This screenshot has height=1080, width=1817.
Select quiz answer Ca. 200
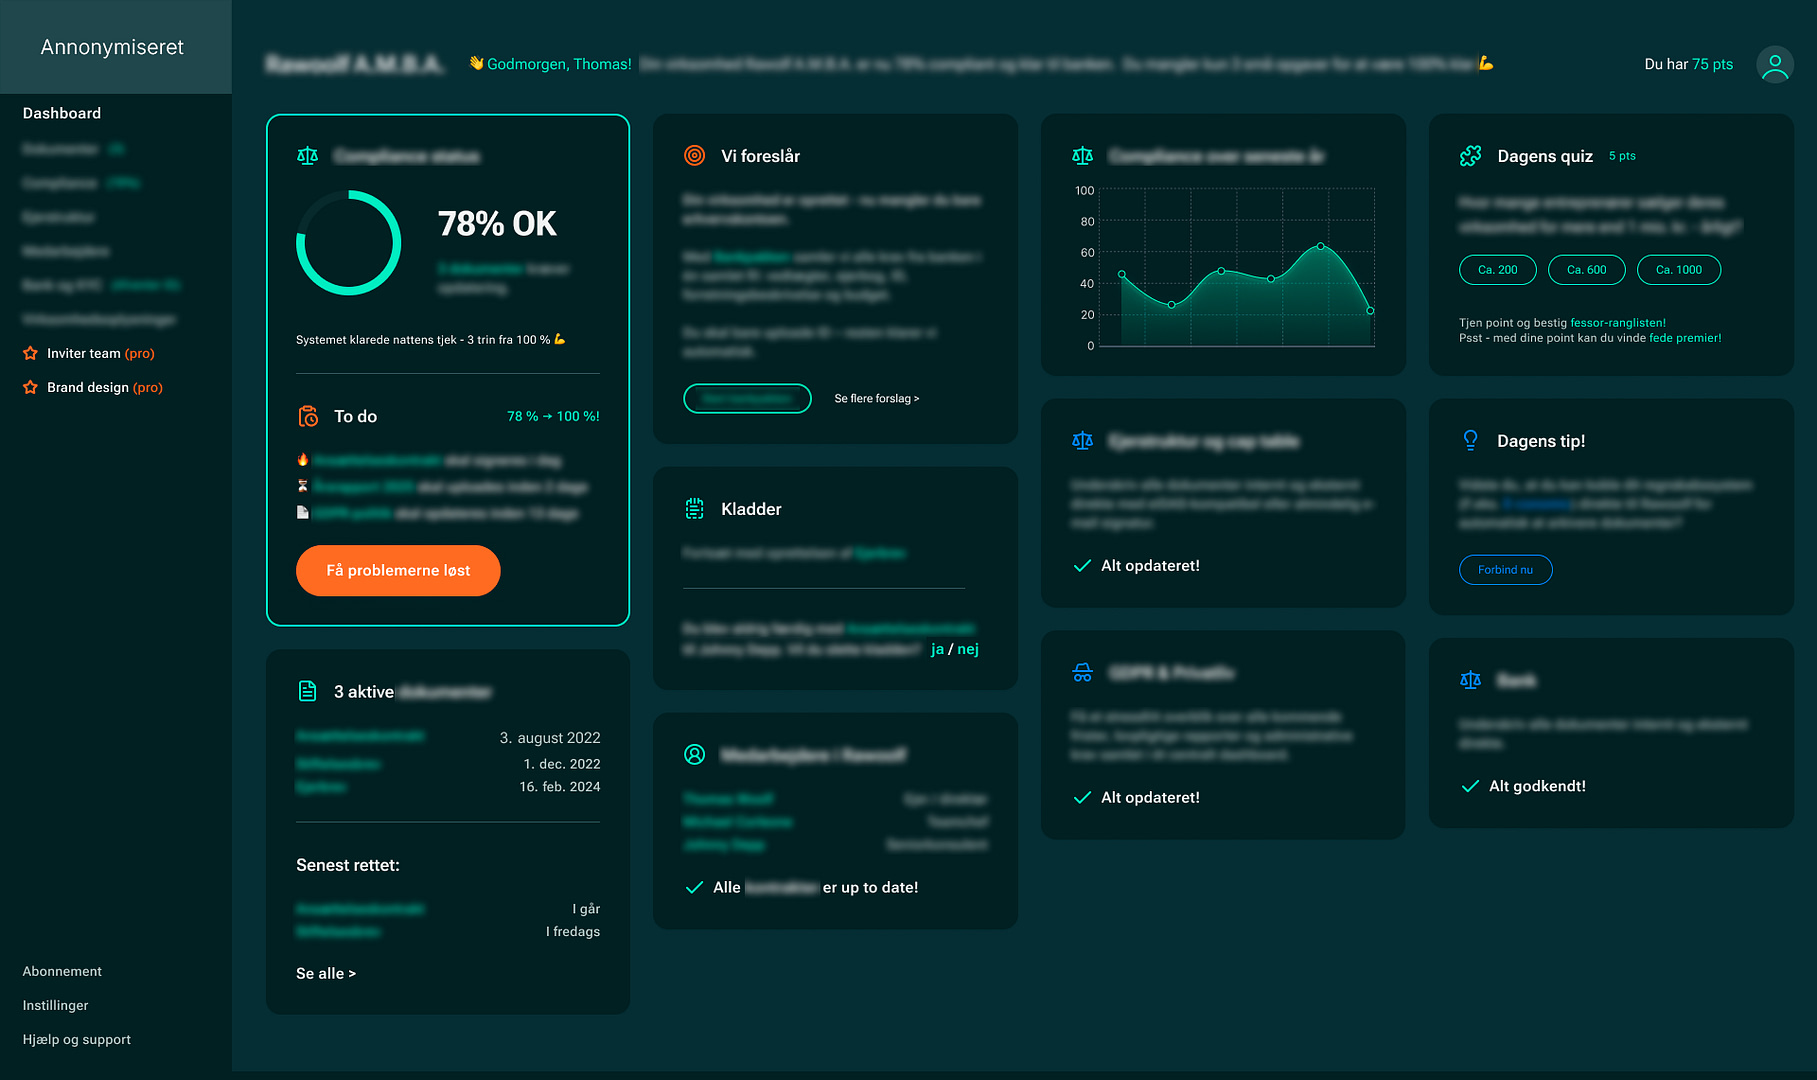point(1497,270)
